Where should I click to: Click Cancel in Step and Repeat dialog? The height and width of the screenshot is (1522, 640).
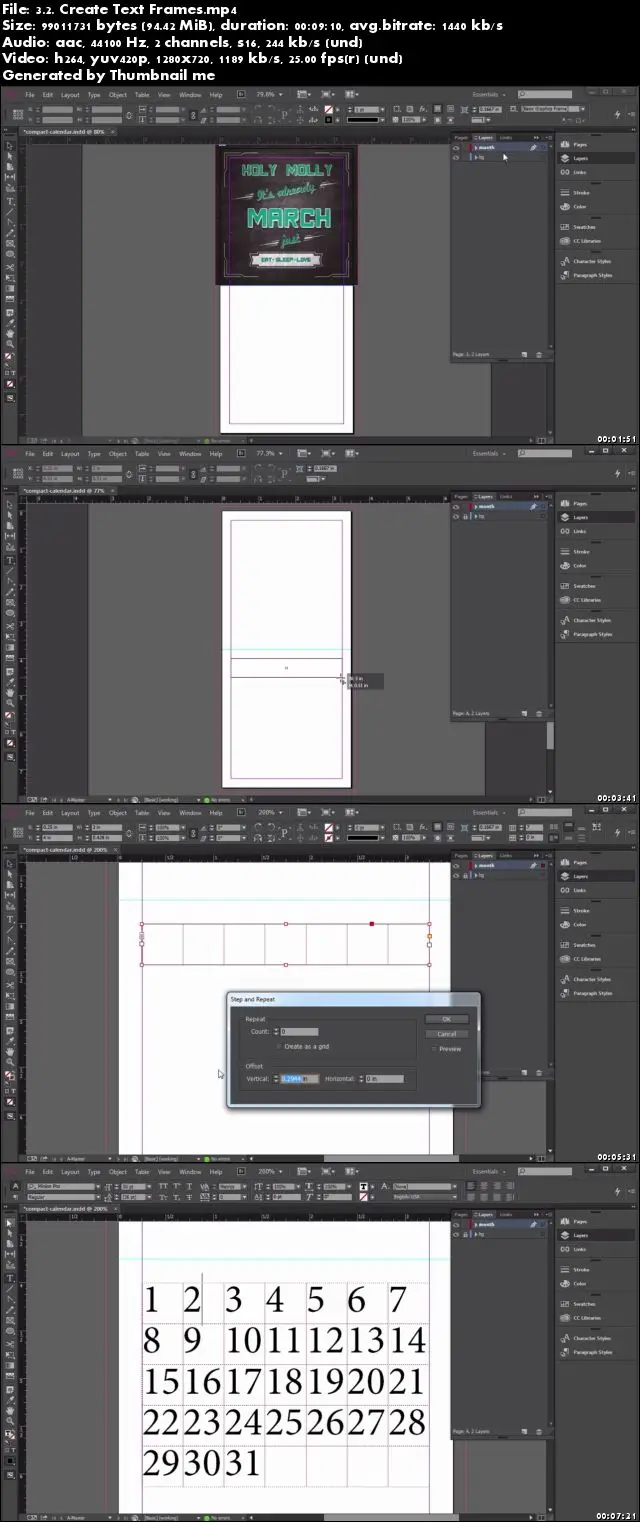(446, 1033)
